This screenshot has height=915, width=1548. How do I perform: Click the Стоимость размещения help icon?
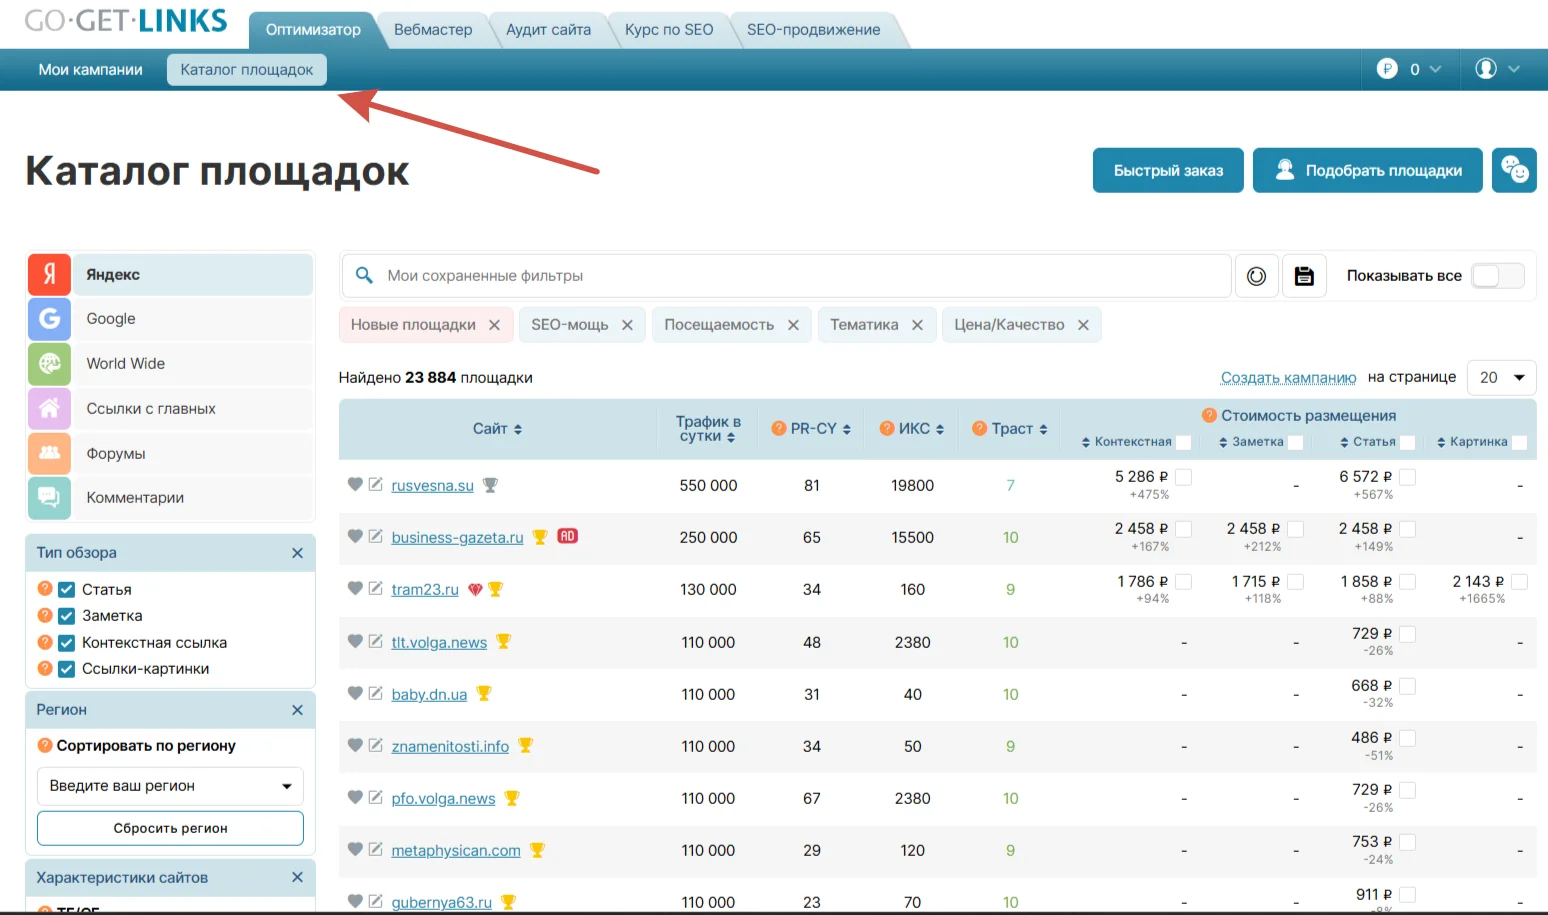click(1209, 415)
